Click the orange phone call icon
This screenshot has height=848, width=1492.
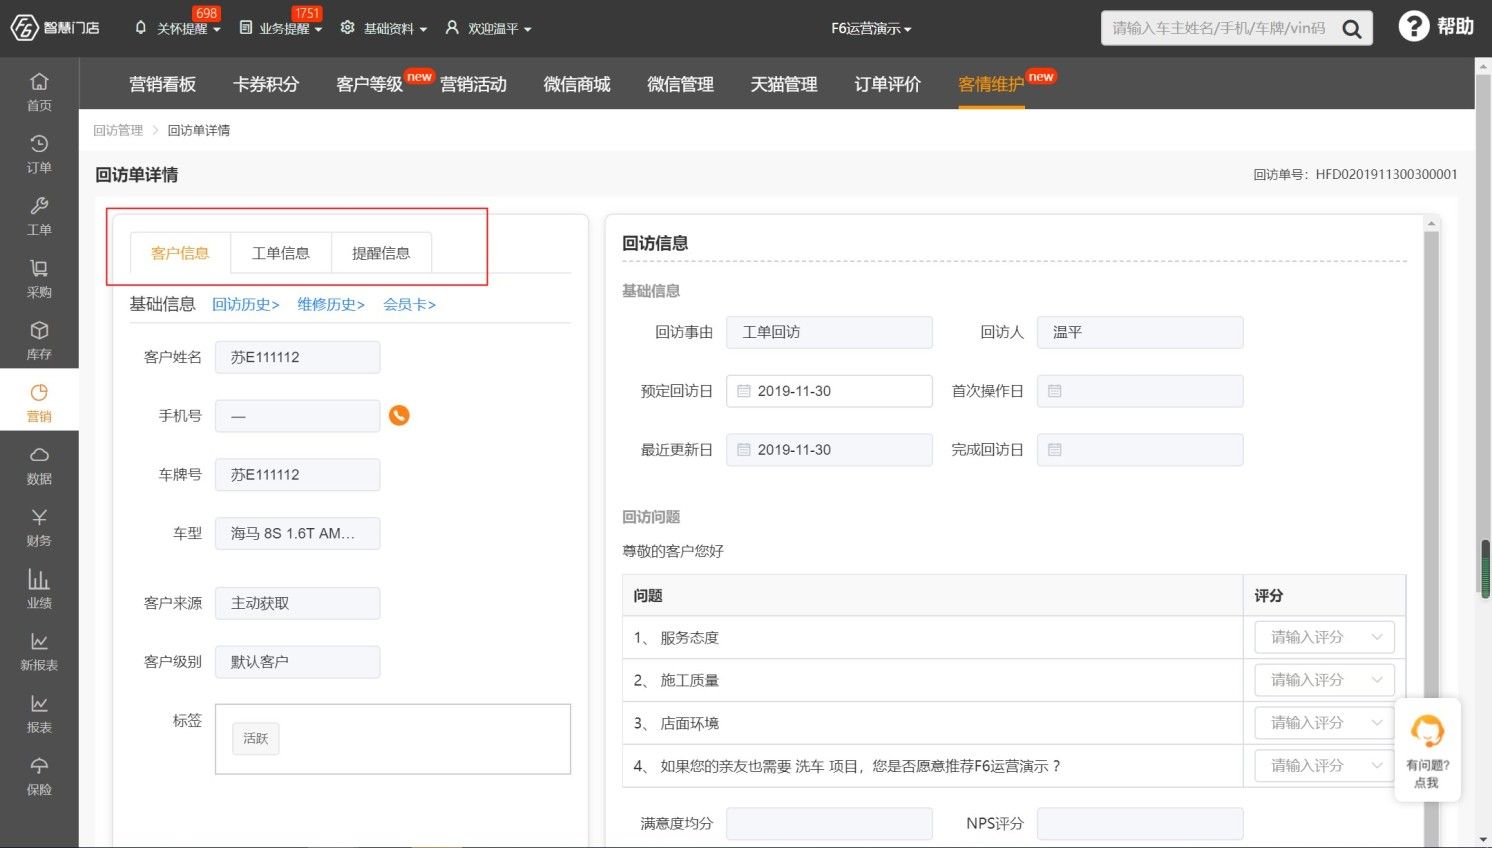tap(399, 415)
